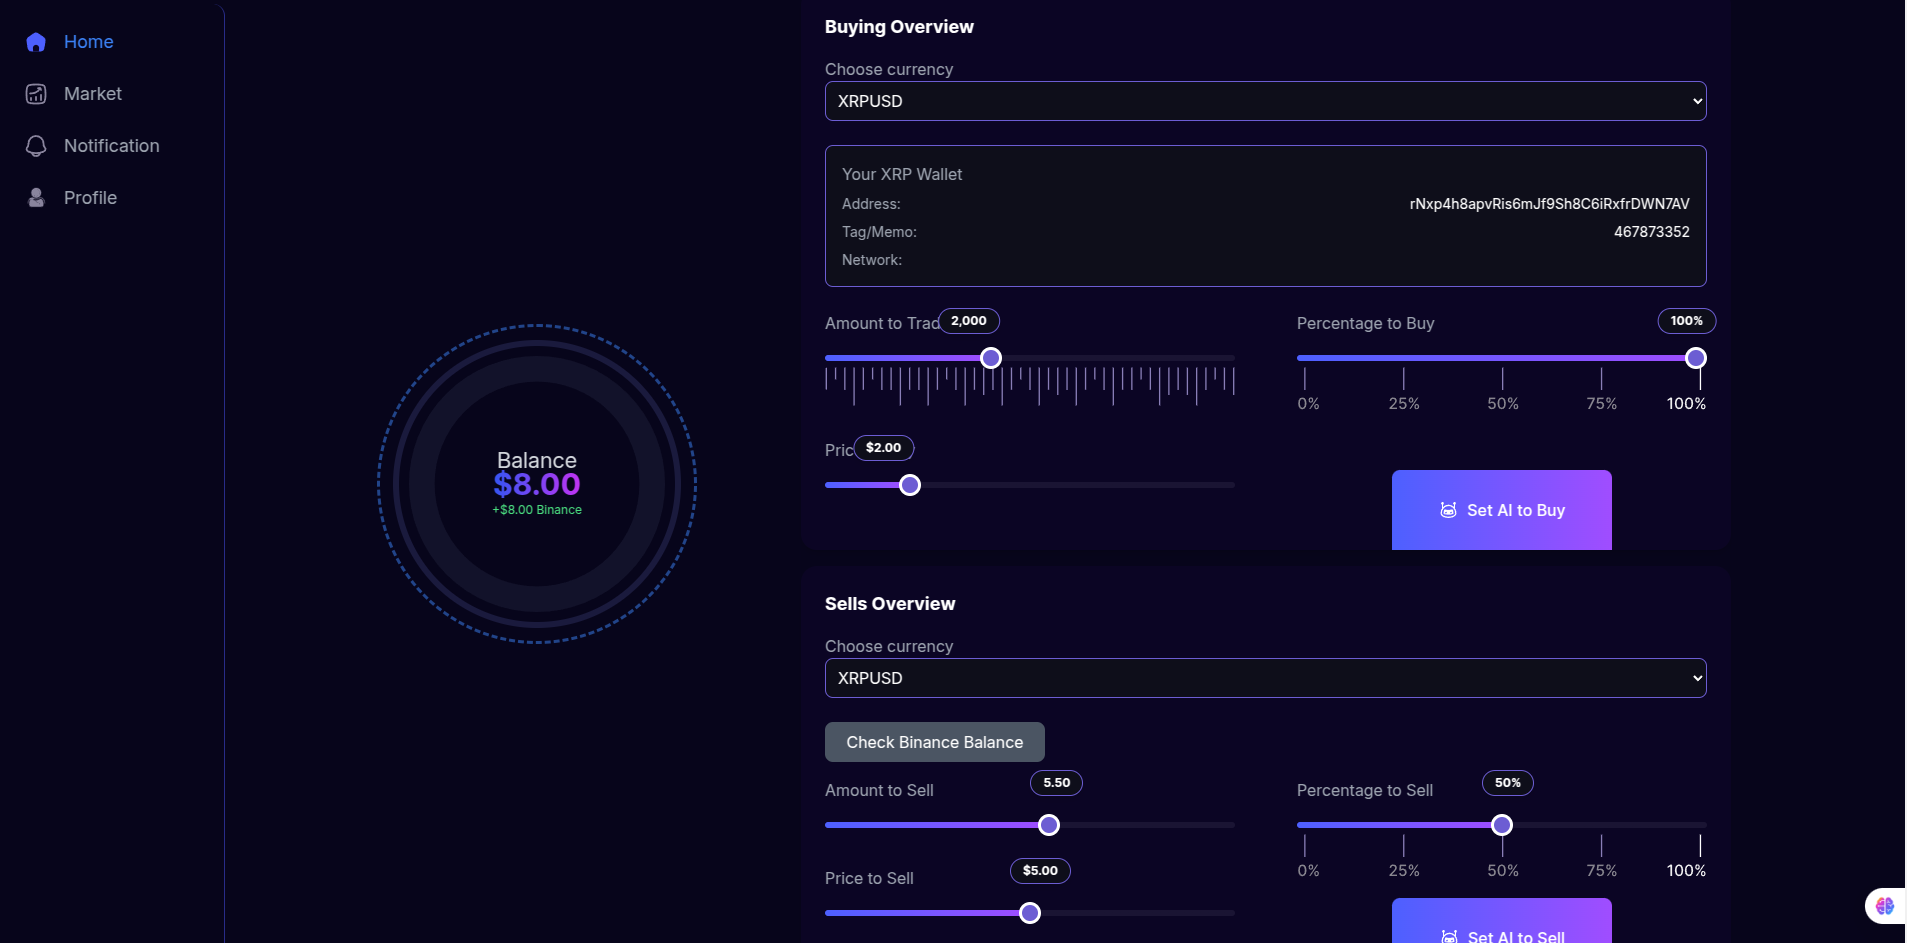Select the Market chart icon

(36, 93)
